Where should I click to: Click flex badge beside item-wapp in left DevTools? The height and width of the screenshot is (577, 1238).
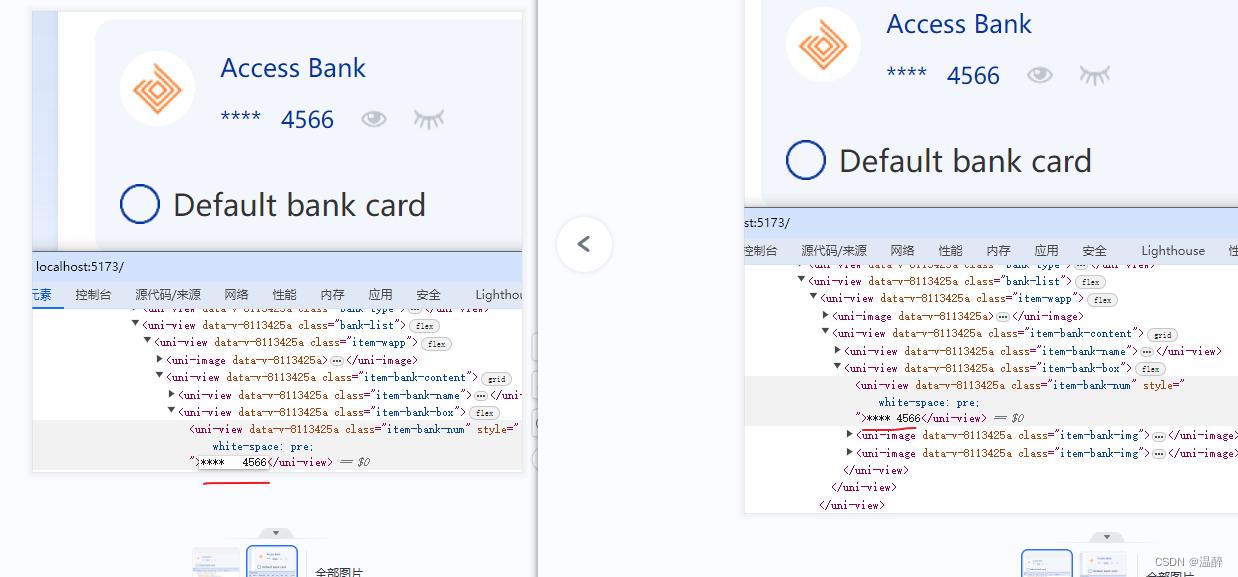436,343
